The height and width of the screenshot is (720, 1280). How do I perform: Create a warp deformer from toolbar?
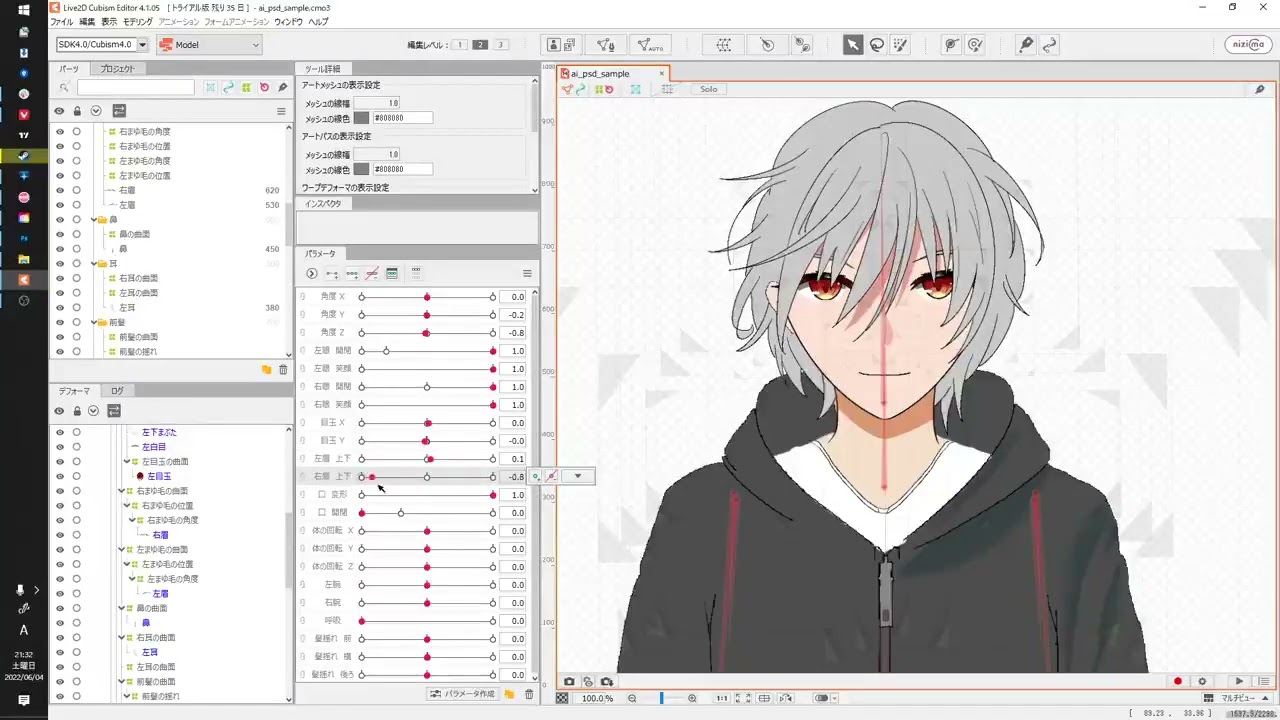click(724, 44)
